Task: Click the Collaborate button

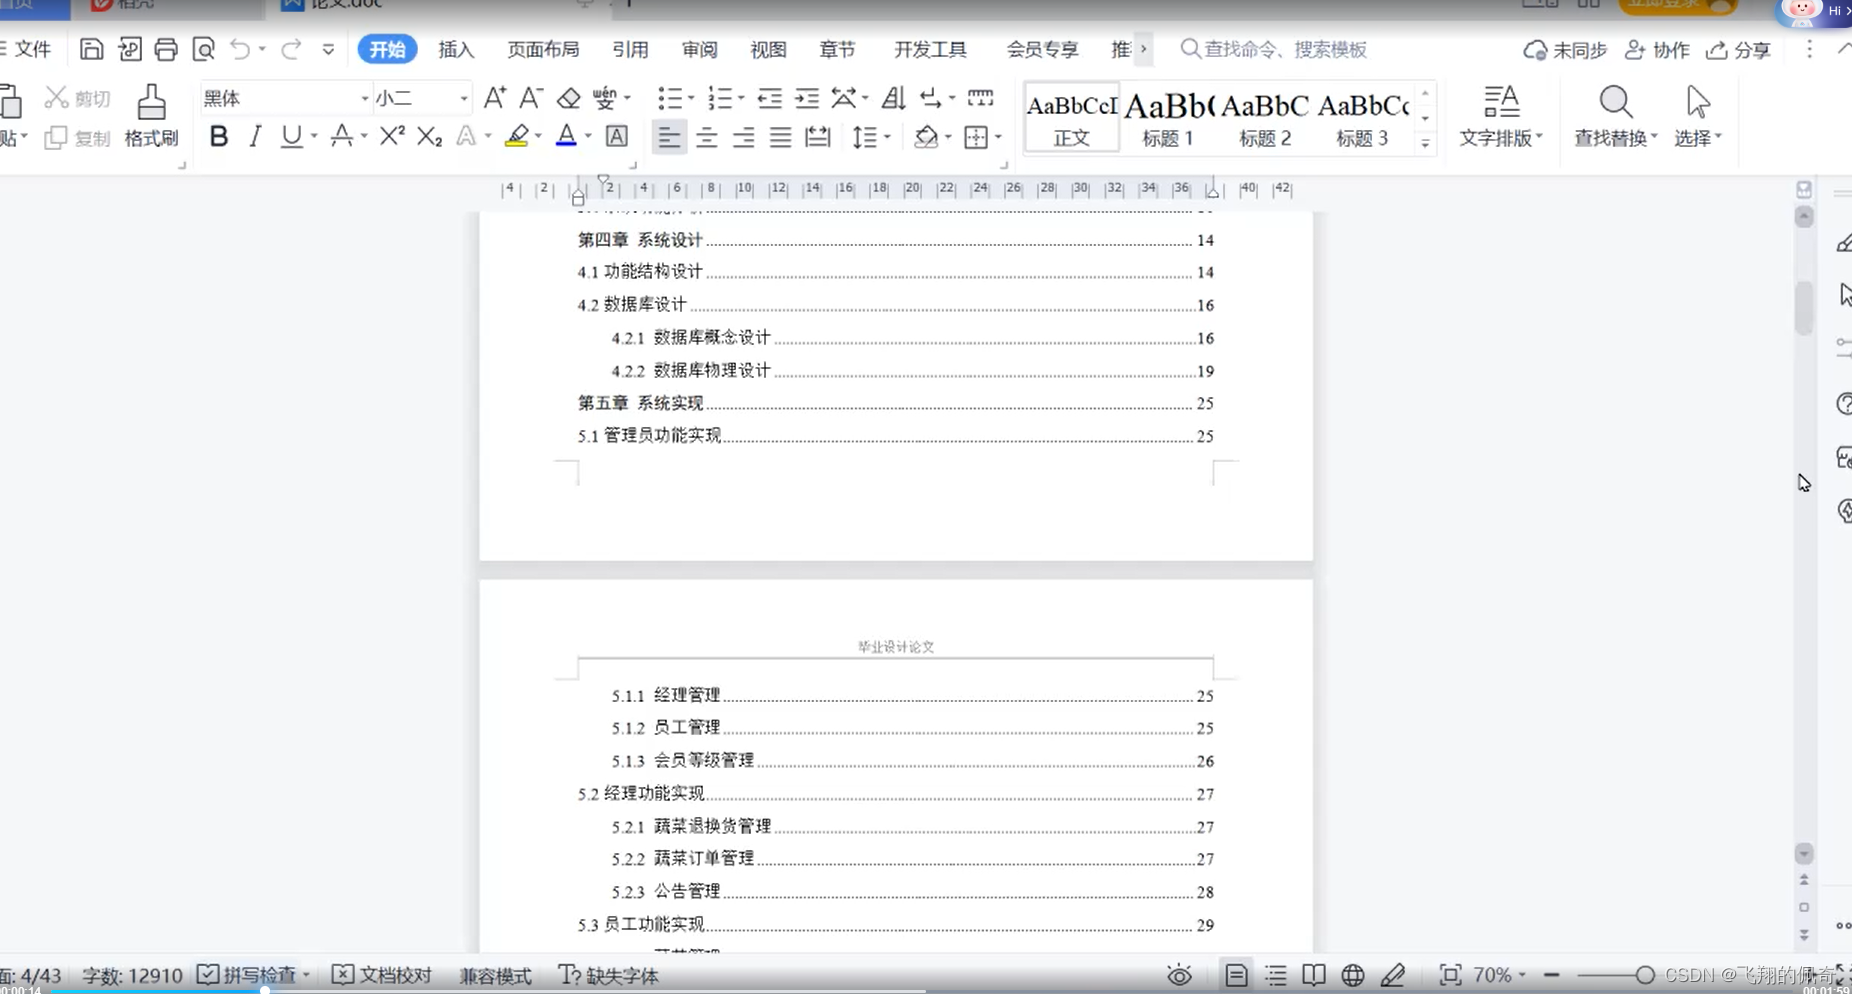Action: point(1657,50)
